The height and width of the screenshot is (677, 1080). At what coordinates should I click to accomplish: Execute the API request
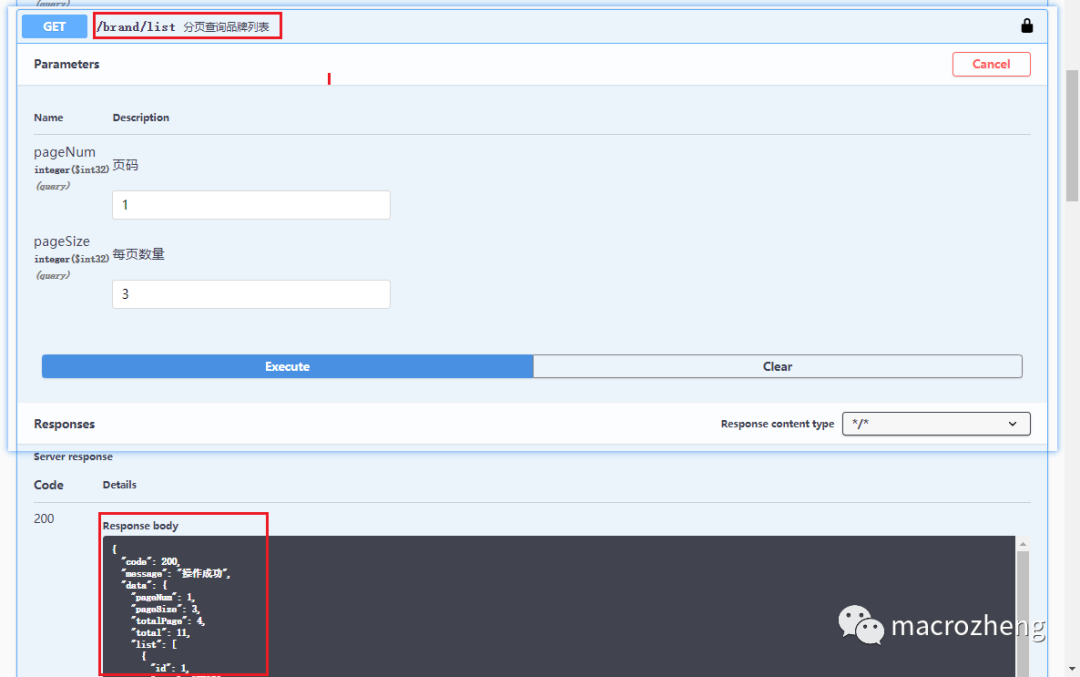coord(287,367)
